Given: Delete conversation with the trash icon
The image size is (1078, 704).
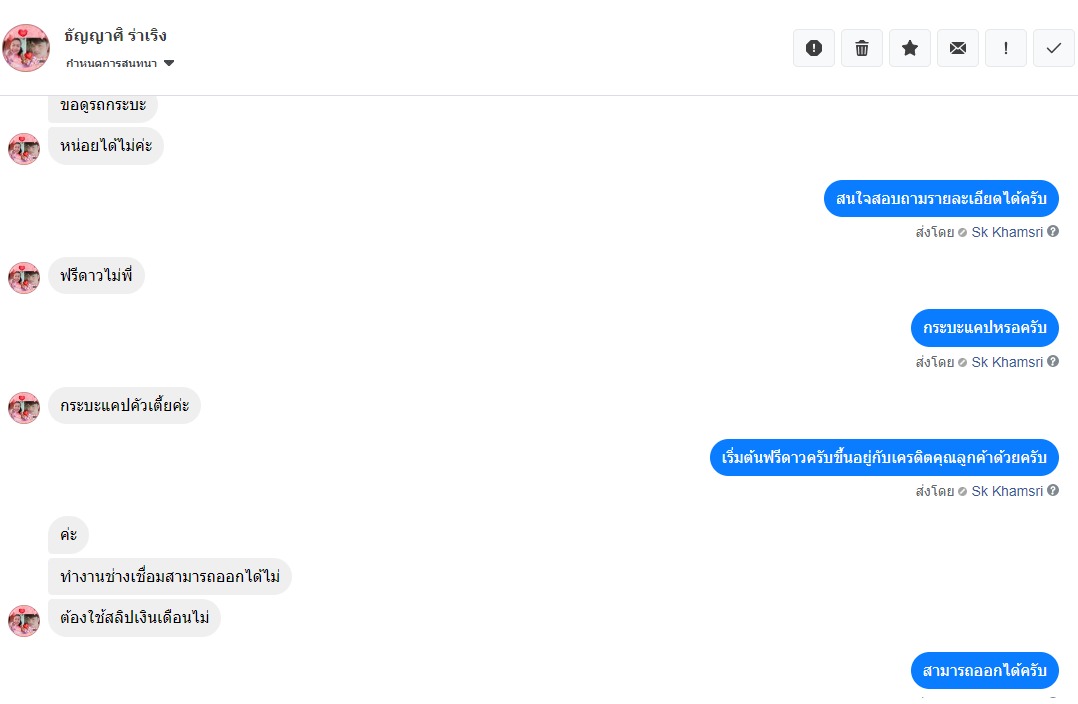Looking at the screenshot, I should pyautogui.click(x=861, y=48).
